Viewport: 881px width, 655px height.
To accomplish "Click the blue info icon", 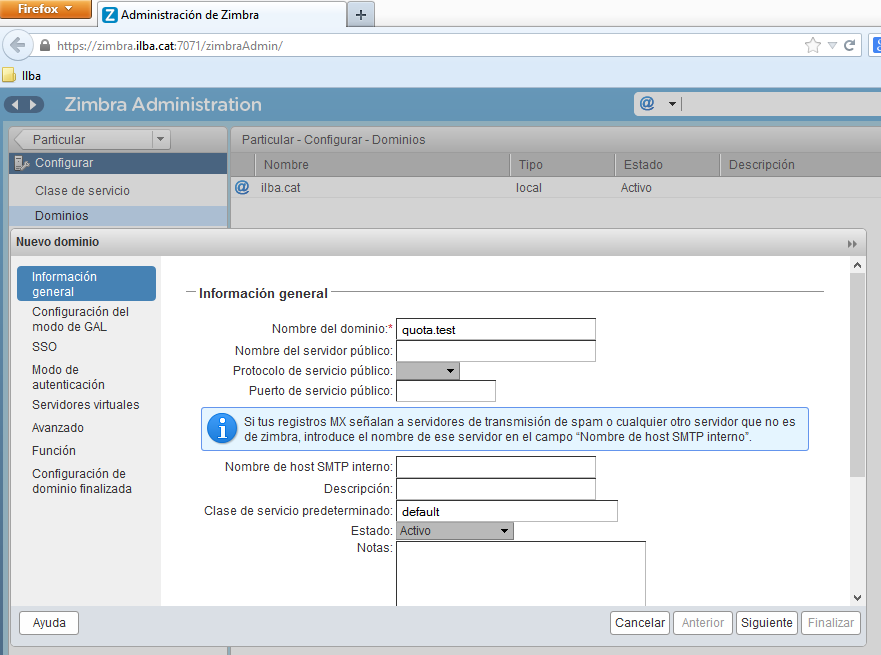I will tap(222, 429).
